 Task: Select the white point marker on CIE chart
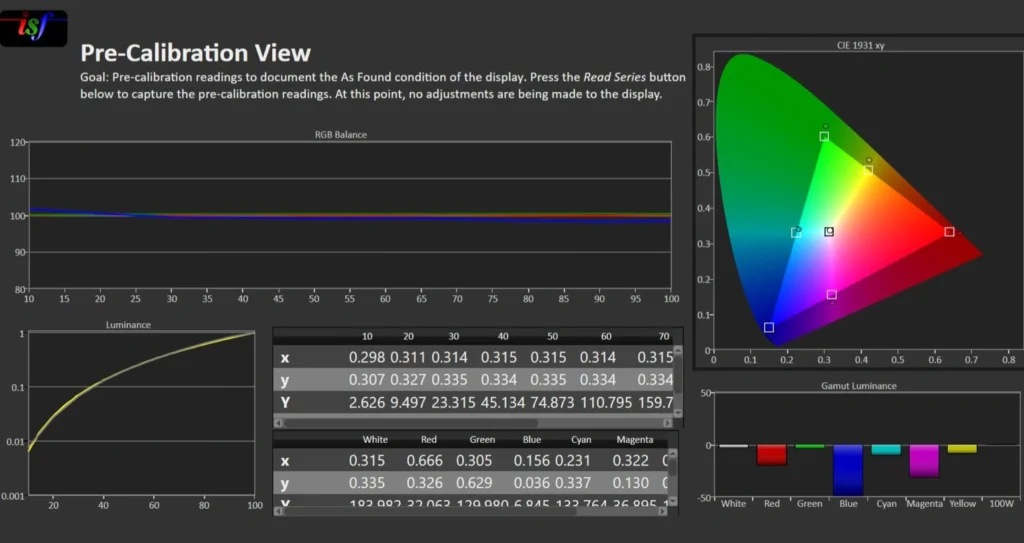click(829, 232)
